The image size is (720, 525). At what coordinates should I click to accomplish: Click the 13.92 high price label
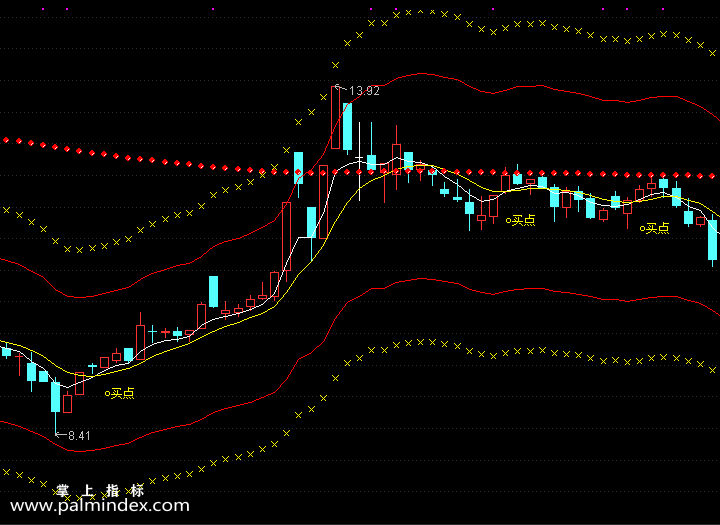pos(365,91)
